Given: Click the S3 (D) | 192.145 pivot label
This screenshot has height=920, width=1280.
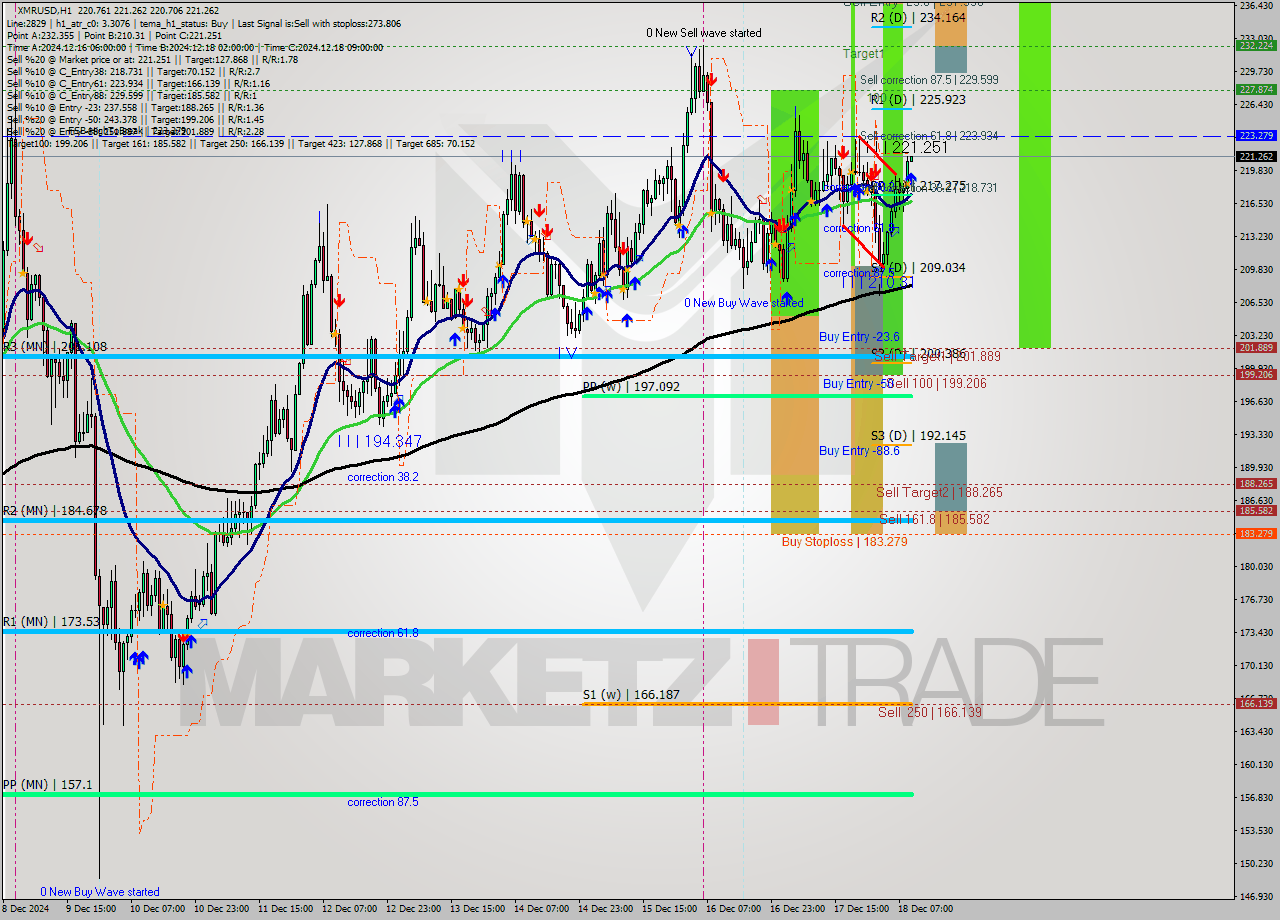Looking at the screenshot, I should point(918,436).
